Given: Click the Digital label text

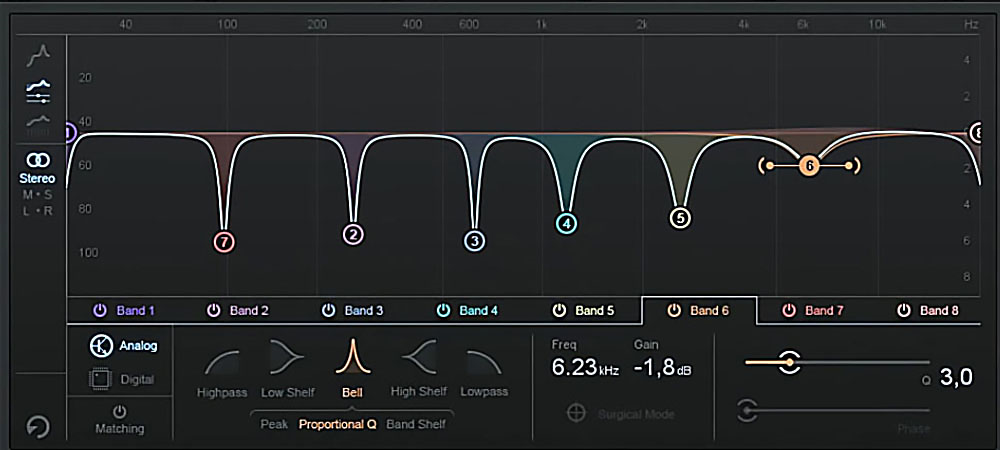Looking at the screenshot, I should coord(137,380).
